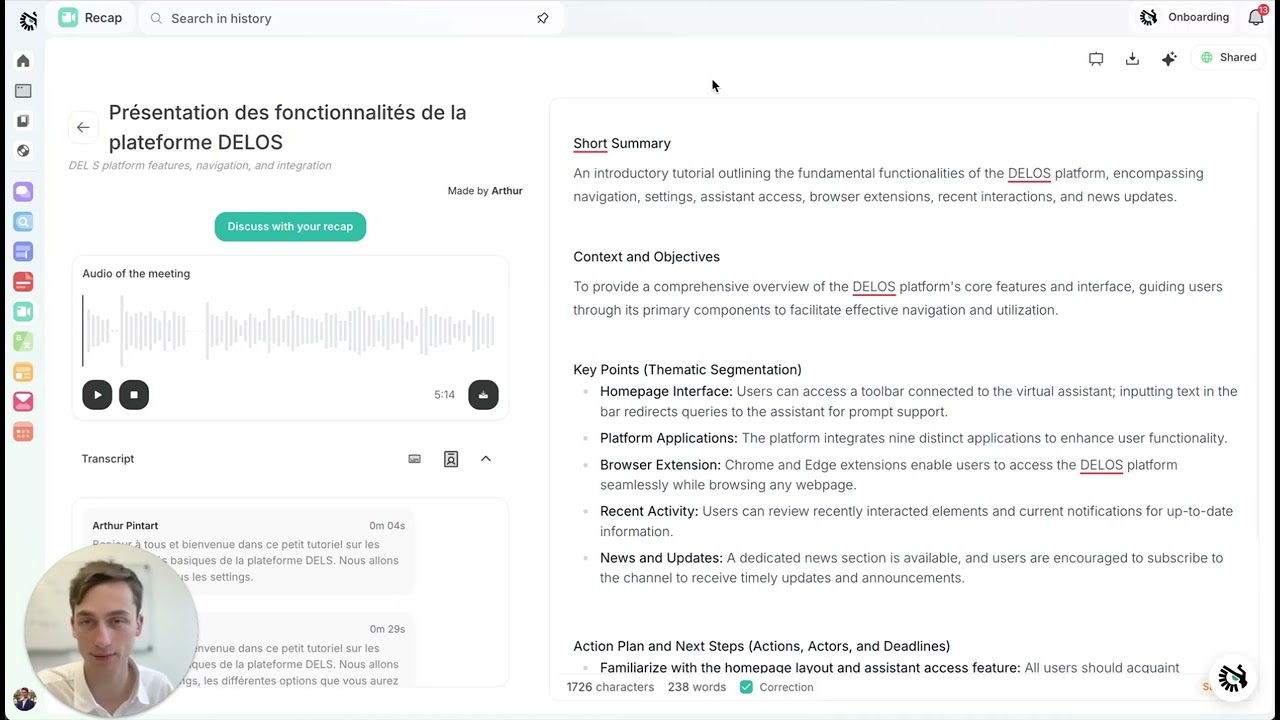Click Discuss with your recap button
The width and height of the screenshot is (1280, 720).
pos(290,226)
